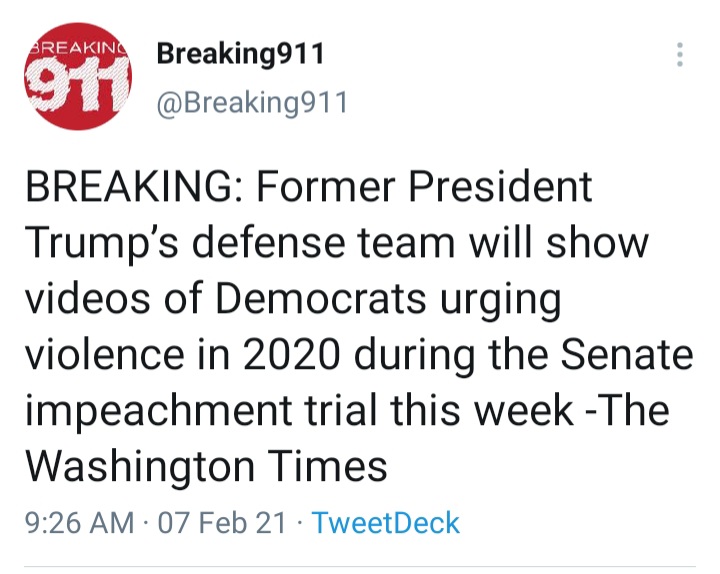Open the Breaking911 red circular profile avatar

(78, 76)
